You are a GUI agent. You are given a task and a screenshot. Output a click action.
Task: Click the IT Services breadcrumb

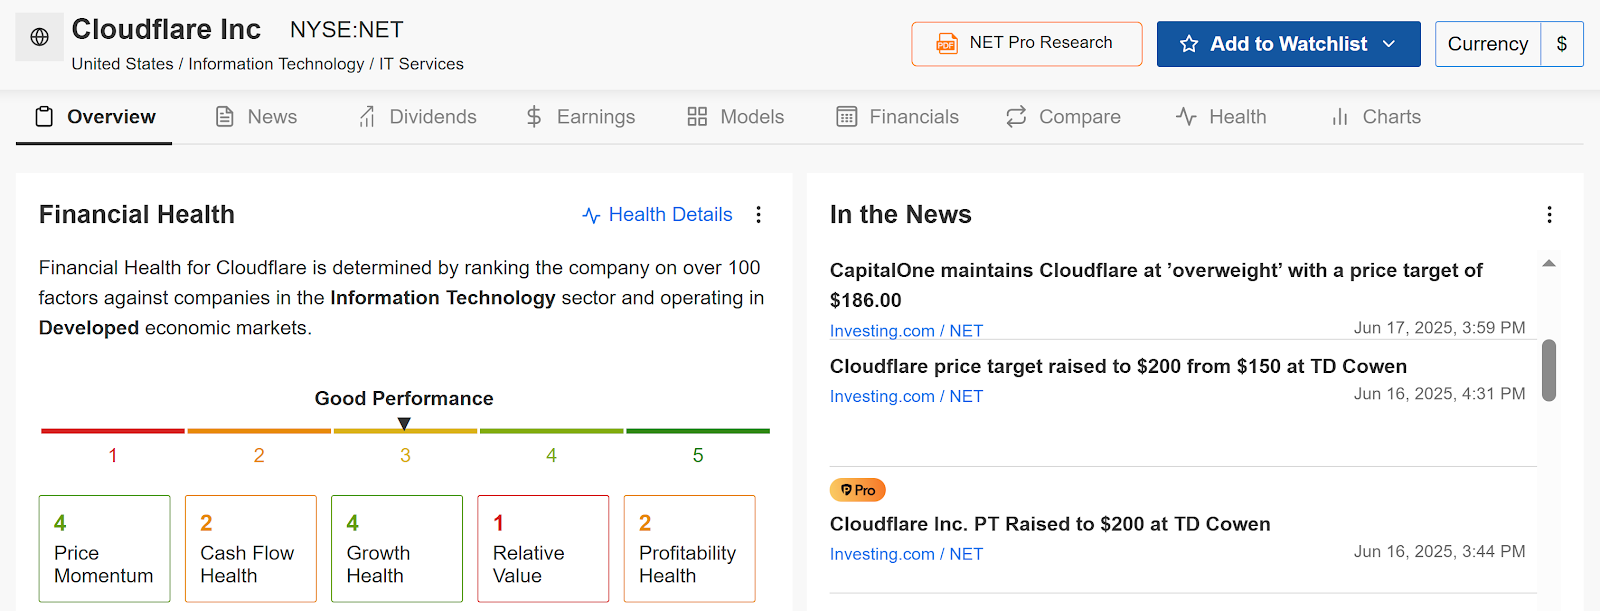[421, 64]
